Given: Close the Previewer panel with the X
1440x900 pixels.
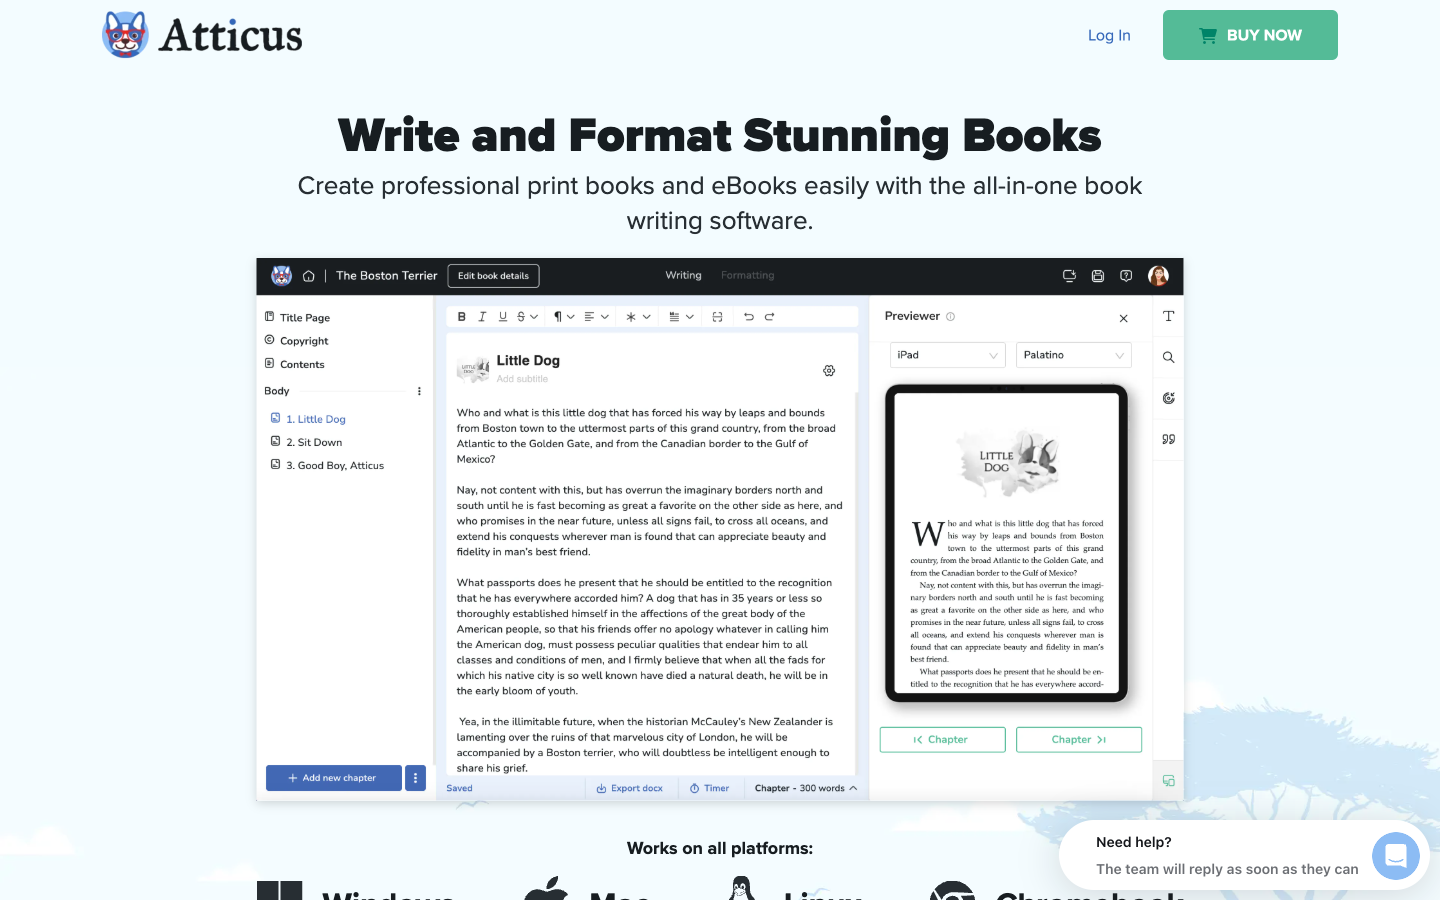Looking at the screenshot, I should (1123, 318).
